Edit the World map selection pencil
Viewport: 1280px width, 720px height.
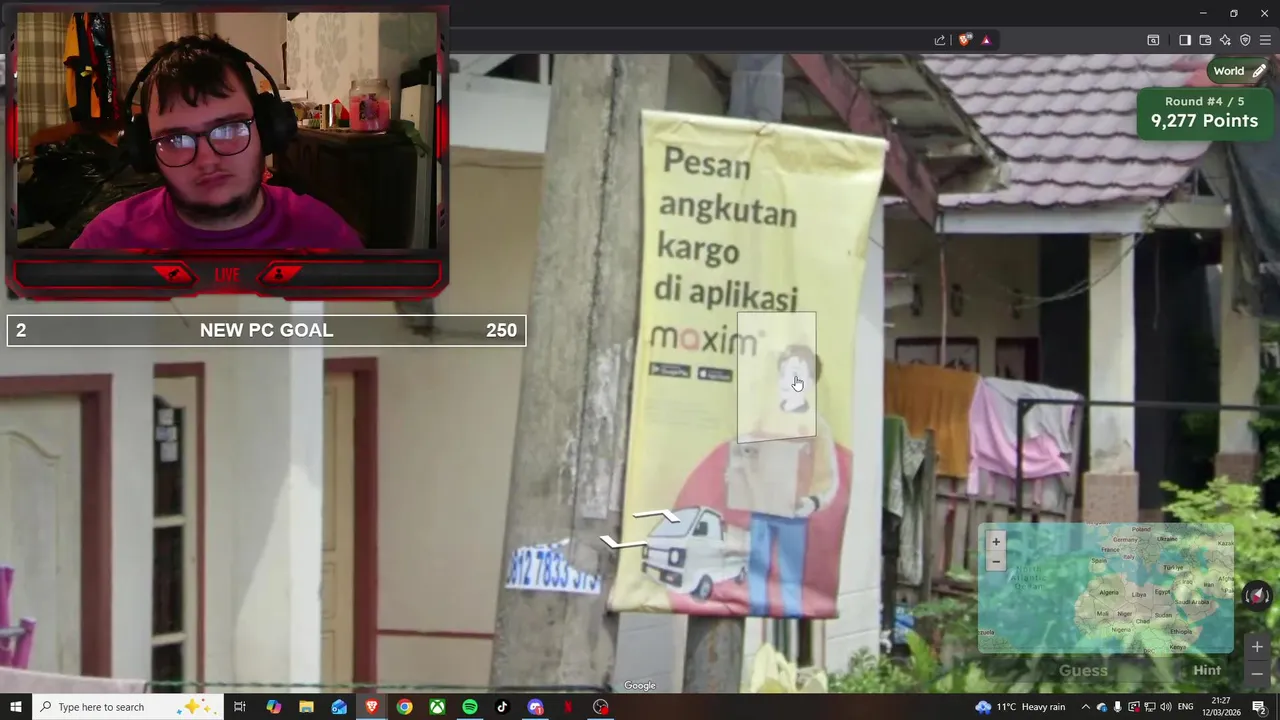coord(1259,71)
